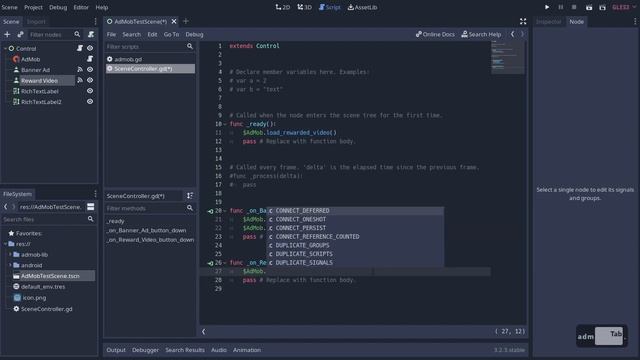Viewport: 640px width, 360px height.
Task: Switch to 2D workspace
Action: [x=283, y=7]
